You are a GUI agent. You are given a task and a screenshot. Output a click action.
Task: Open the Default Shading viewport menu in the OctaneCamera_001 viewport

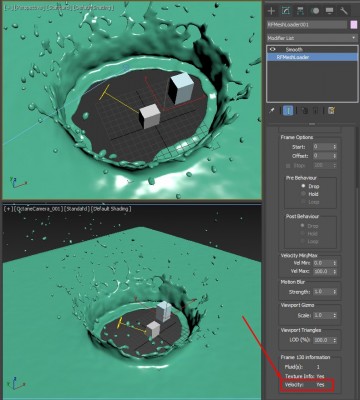111,209
